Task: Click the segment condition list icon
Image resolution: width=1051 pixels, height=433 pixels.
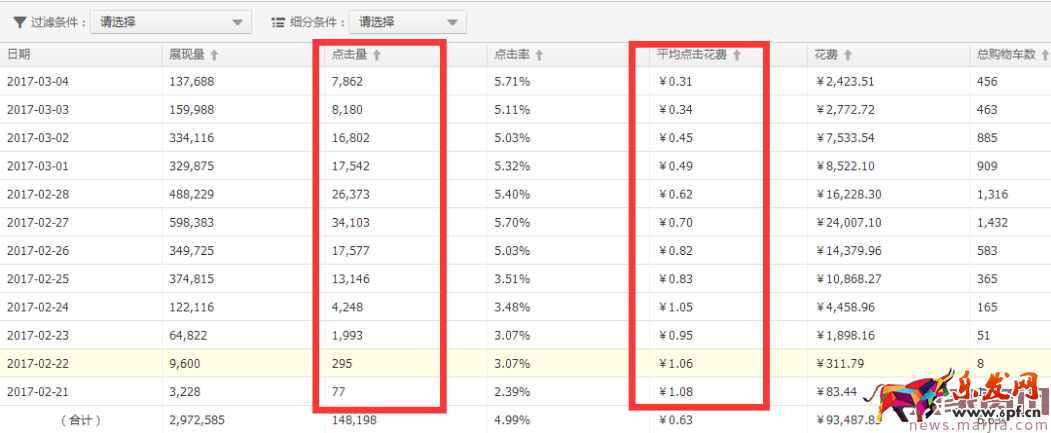Action: (x=279, y=22)
